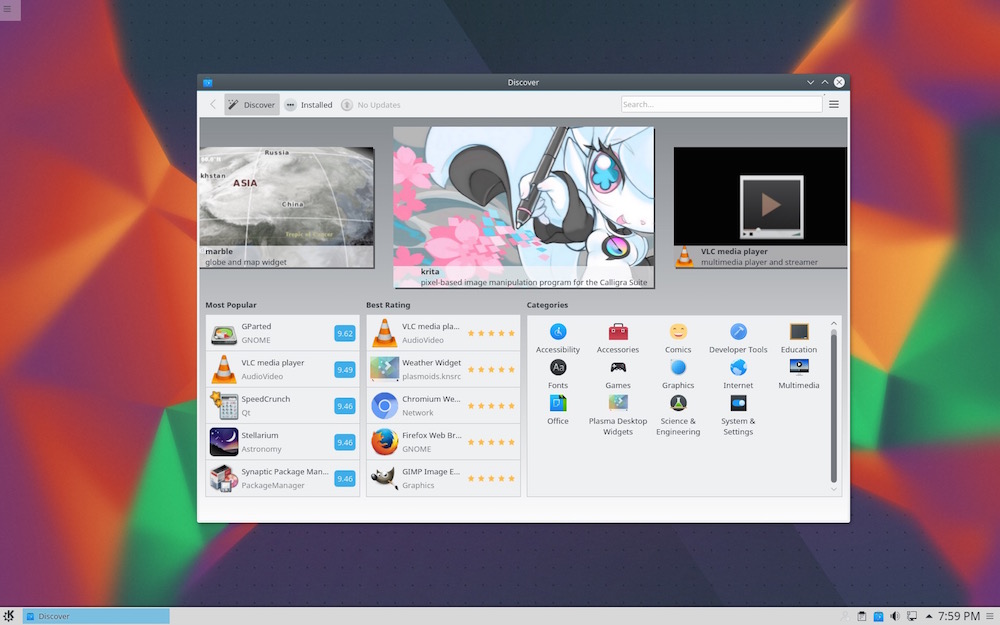
Task: Click the Categories scroll-up arrow
Action: (x=834, y=323)
